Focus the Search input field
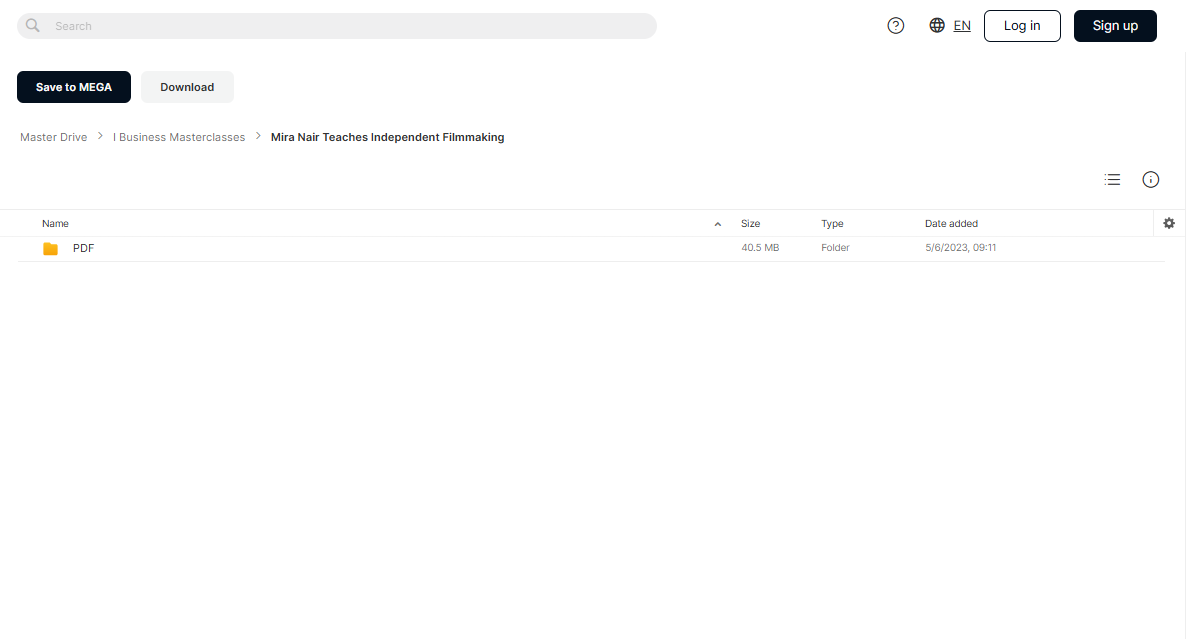Viewport: 1186px width, 639px height. (337, 26)
